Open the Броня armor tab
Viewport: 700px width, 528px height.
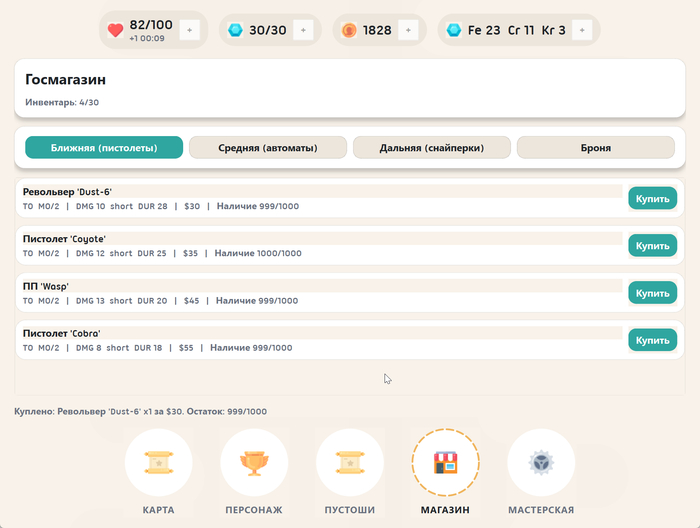pyautogui.click(x=595, y=148)
